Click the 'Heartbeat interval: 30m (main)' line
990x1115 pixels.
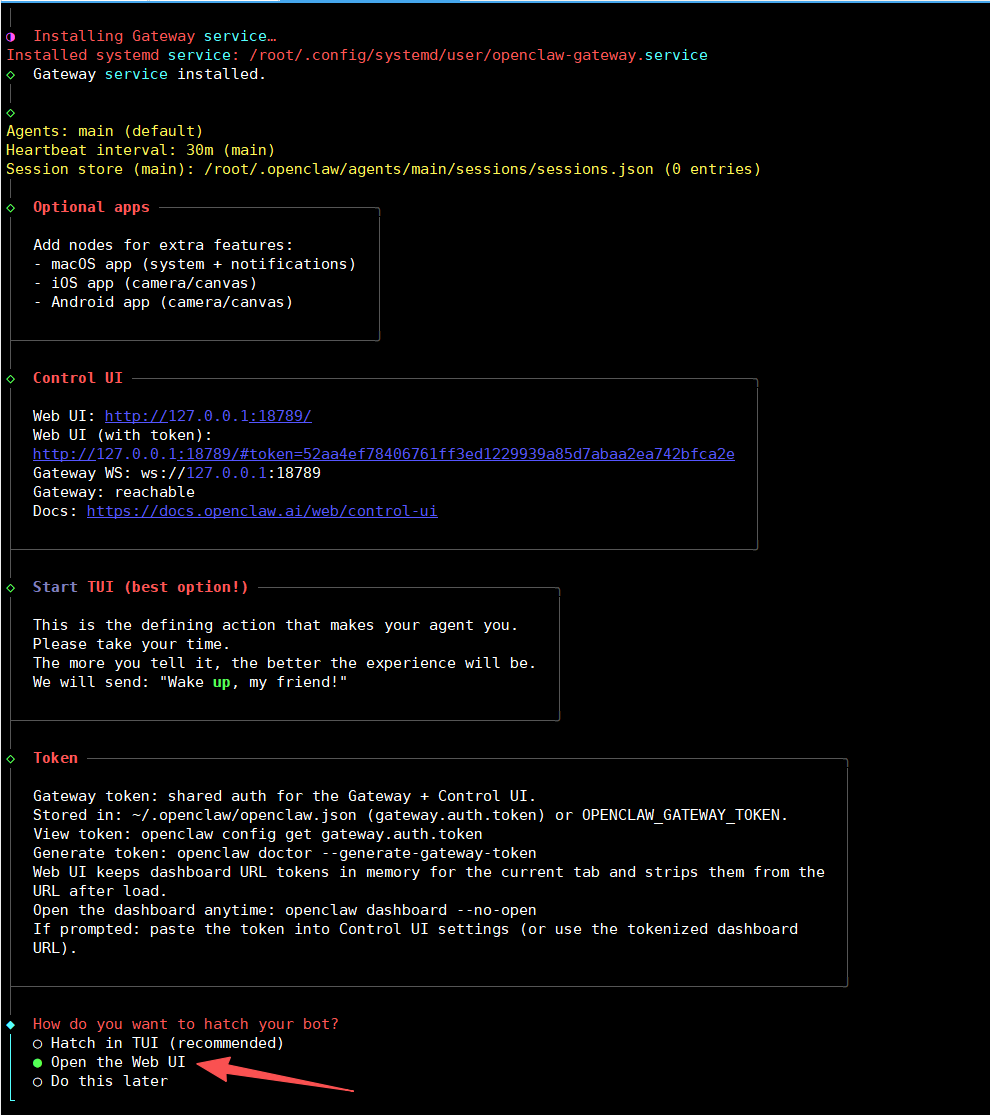(x=140, y=150)
